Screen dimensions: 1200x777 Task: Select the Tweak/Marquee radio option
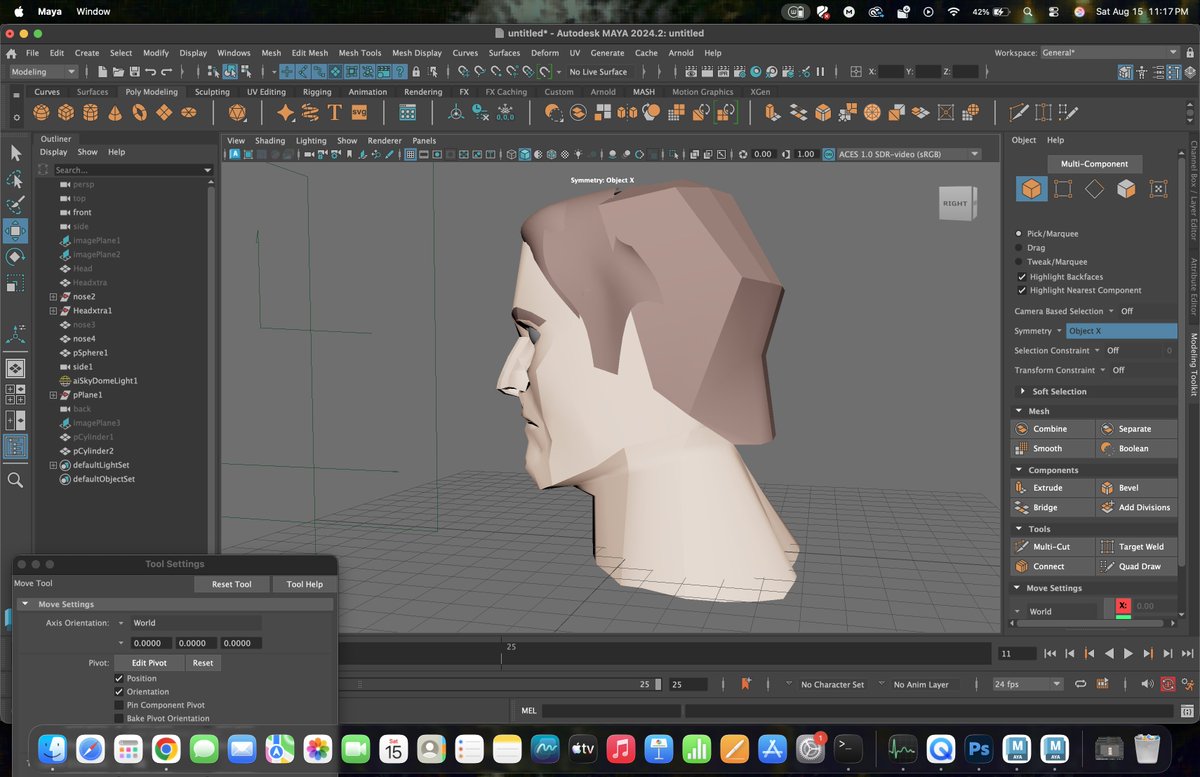1019,262
